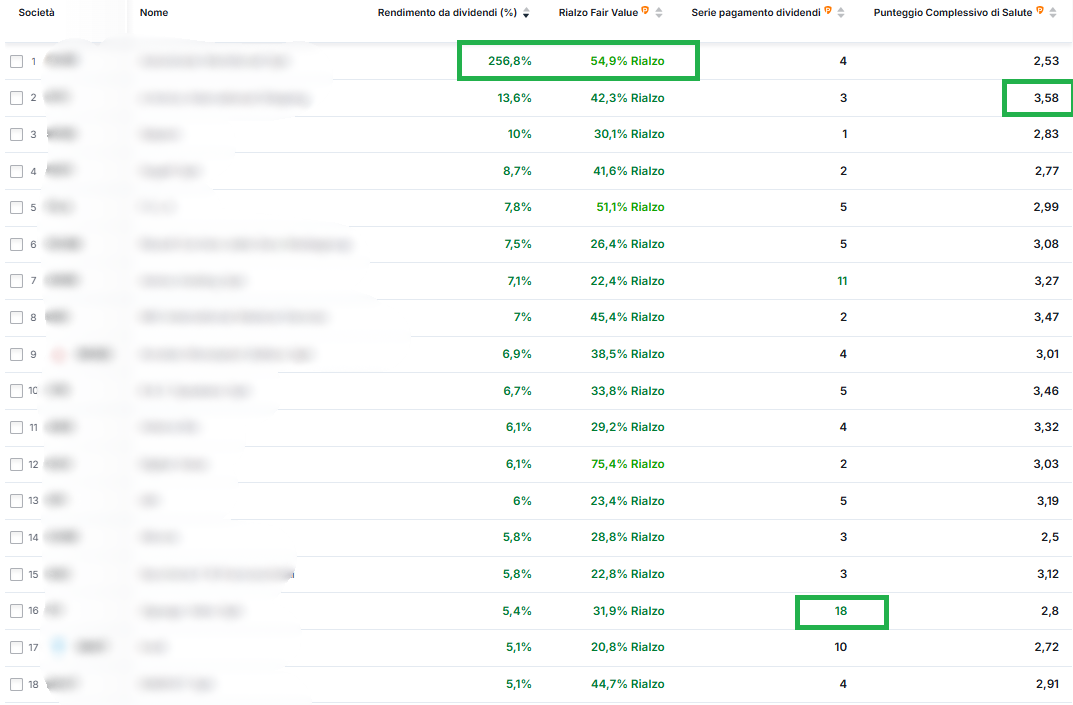
Task: Select the checkbox in row 7
Action: [16, 281]
